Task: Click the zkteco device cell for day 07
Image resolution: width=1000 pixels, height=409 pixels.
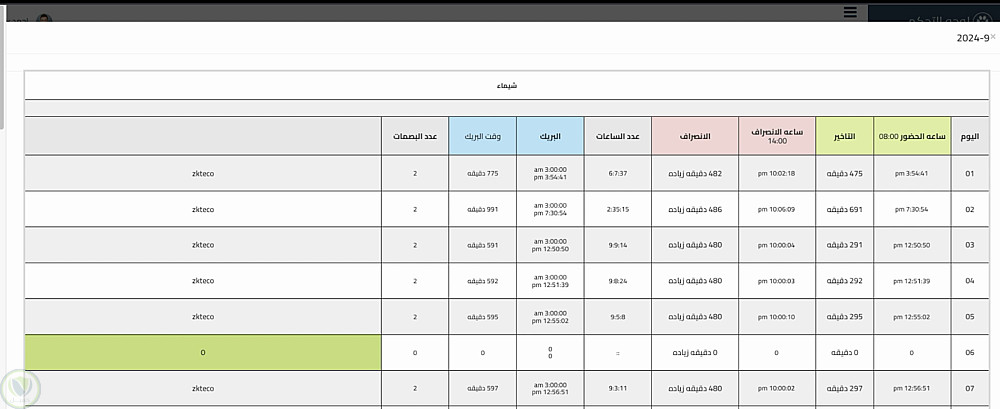Action: click(203, 388)
